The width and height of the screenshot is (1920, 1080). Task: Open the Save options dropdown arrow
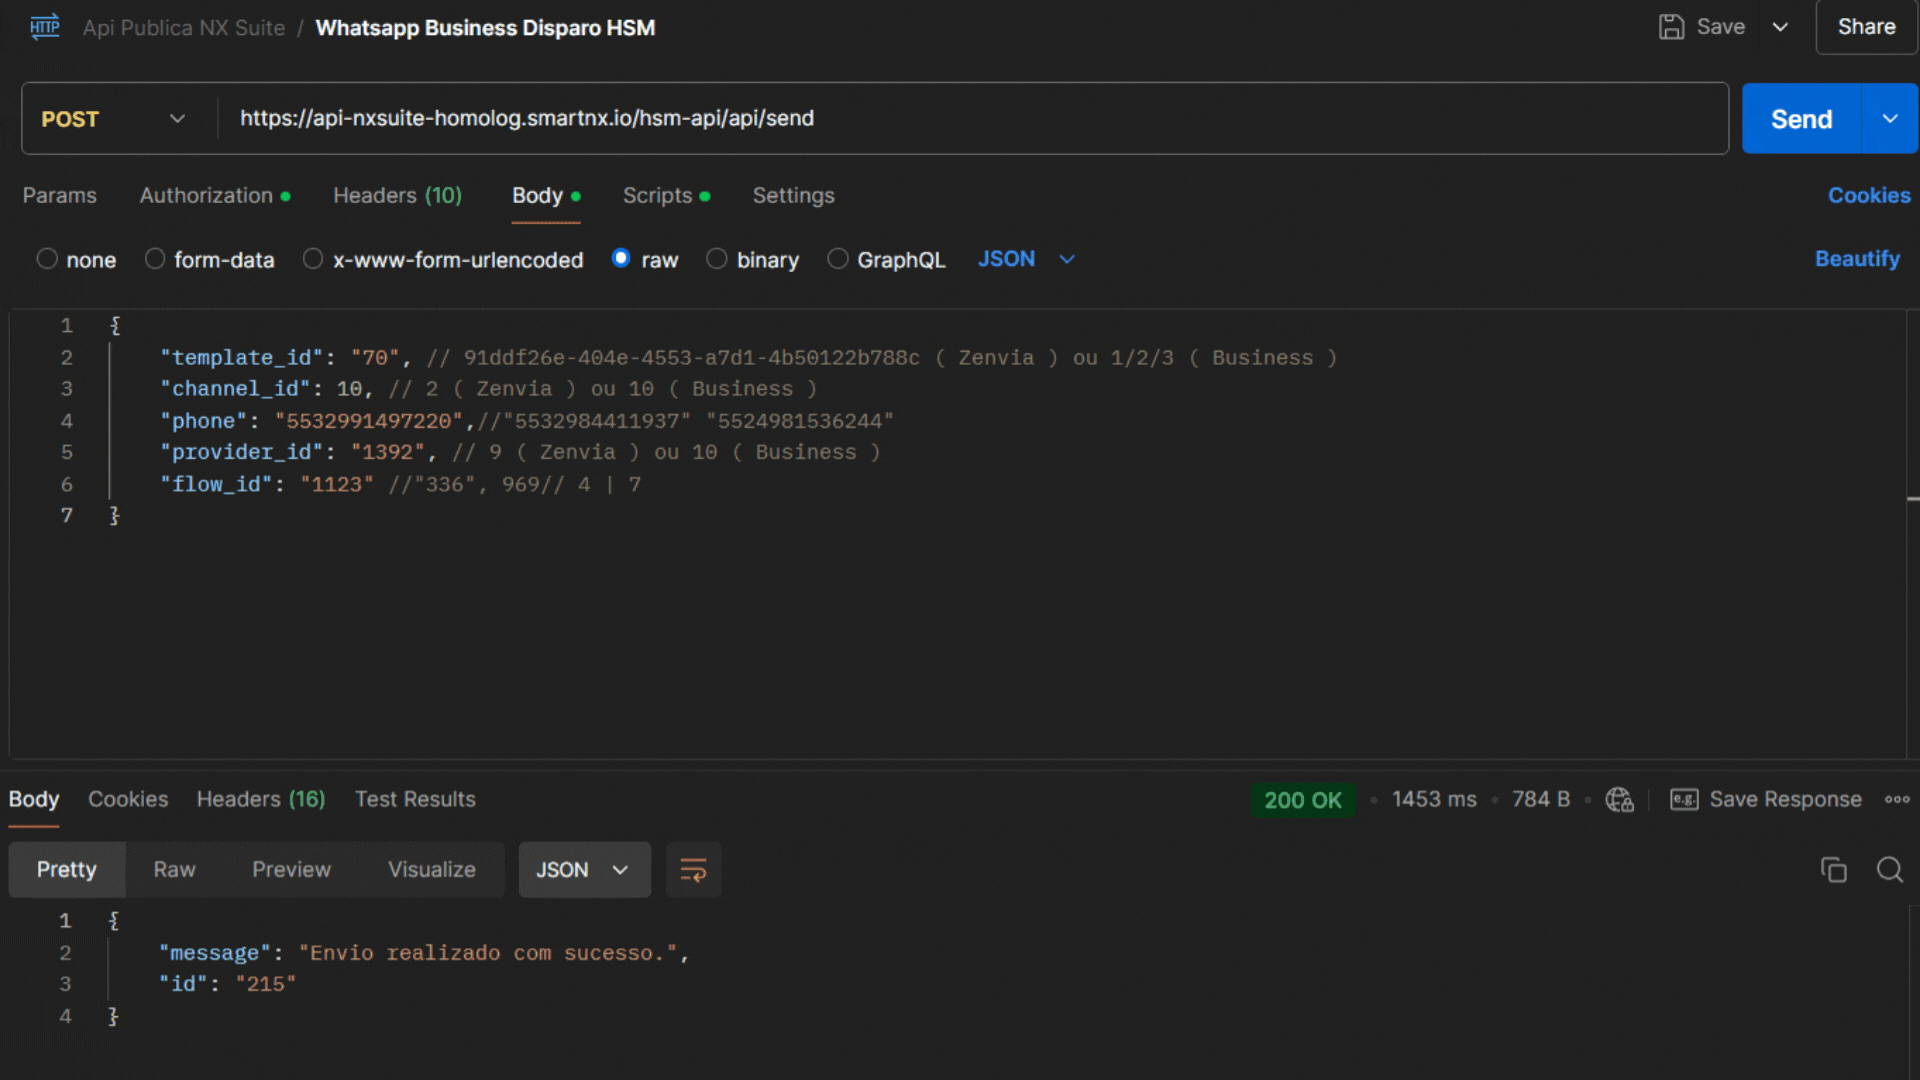[1780, 27]
